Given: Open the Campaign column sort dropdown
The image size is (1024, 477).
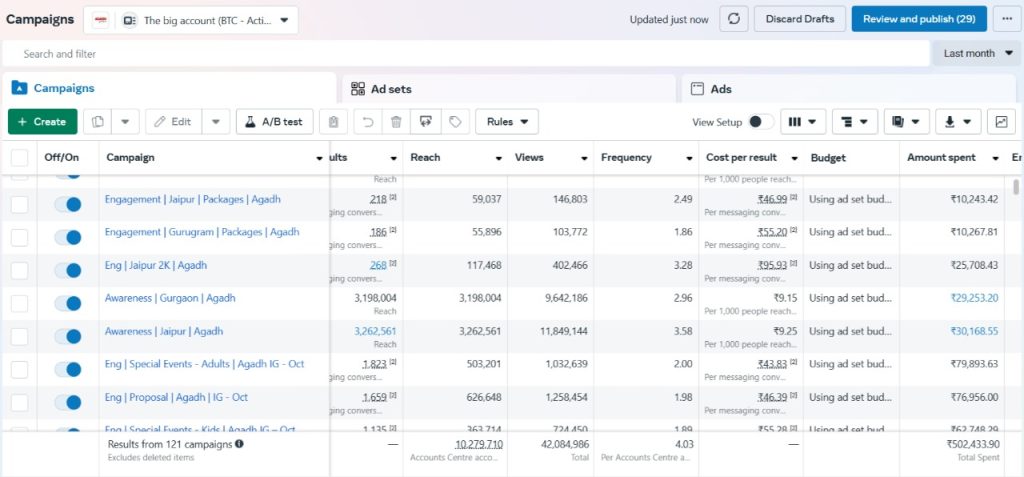Looking at the screenshot, I should pyautogui.click(x=319, y=158).
